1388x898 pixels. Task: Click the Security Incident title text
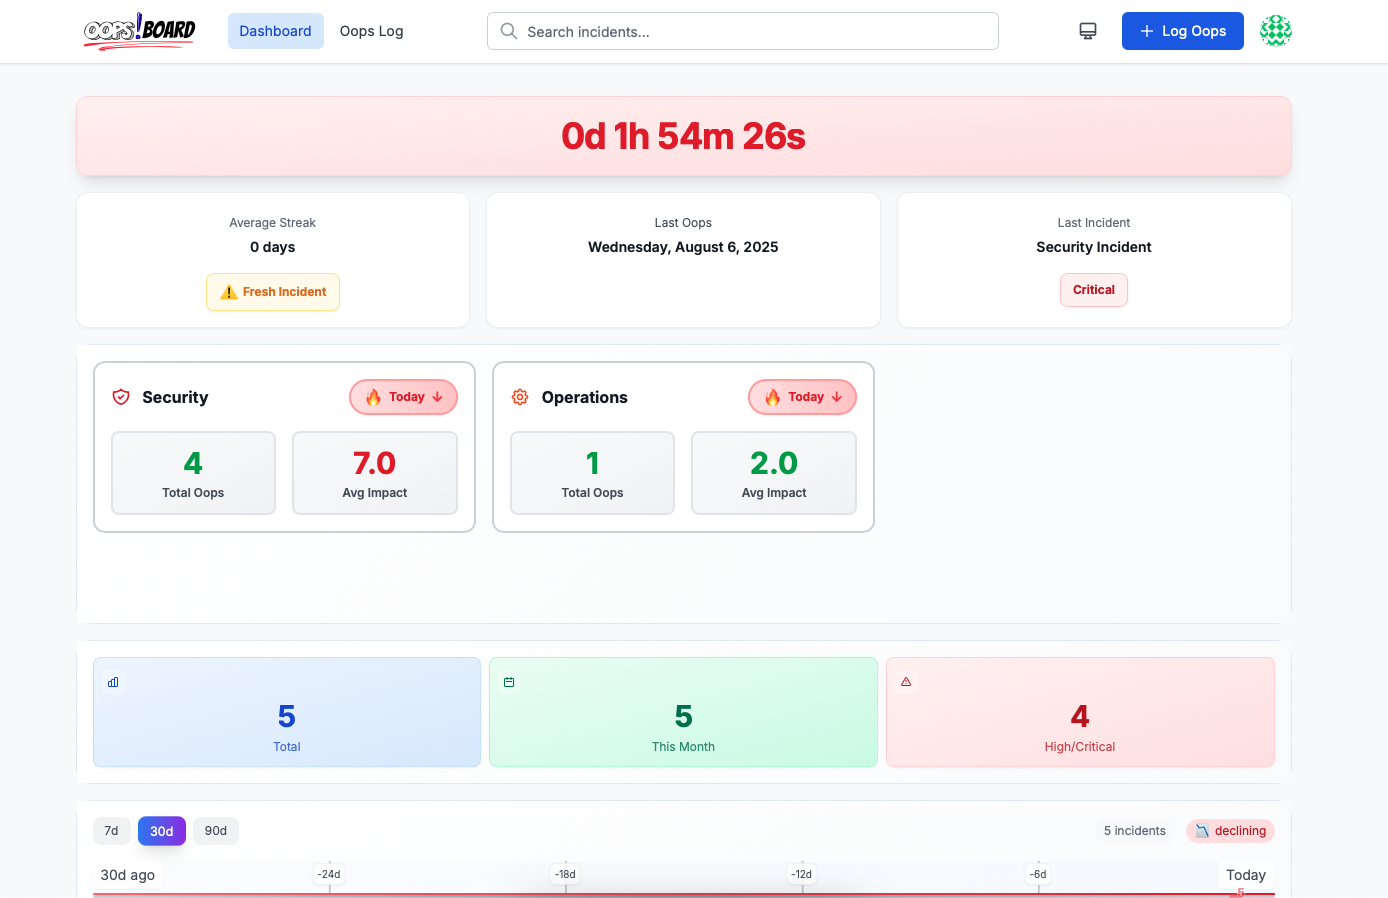1094,247
